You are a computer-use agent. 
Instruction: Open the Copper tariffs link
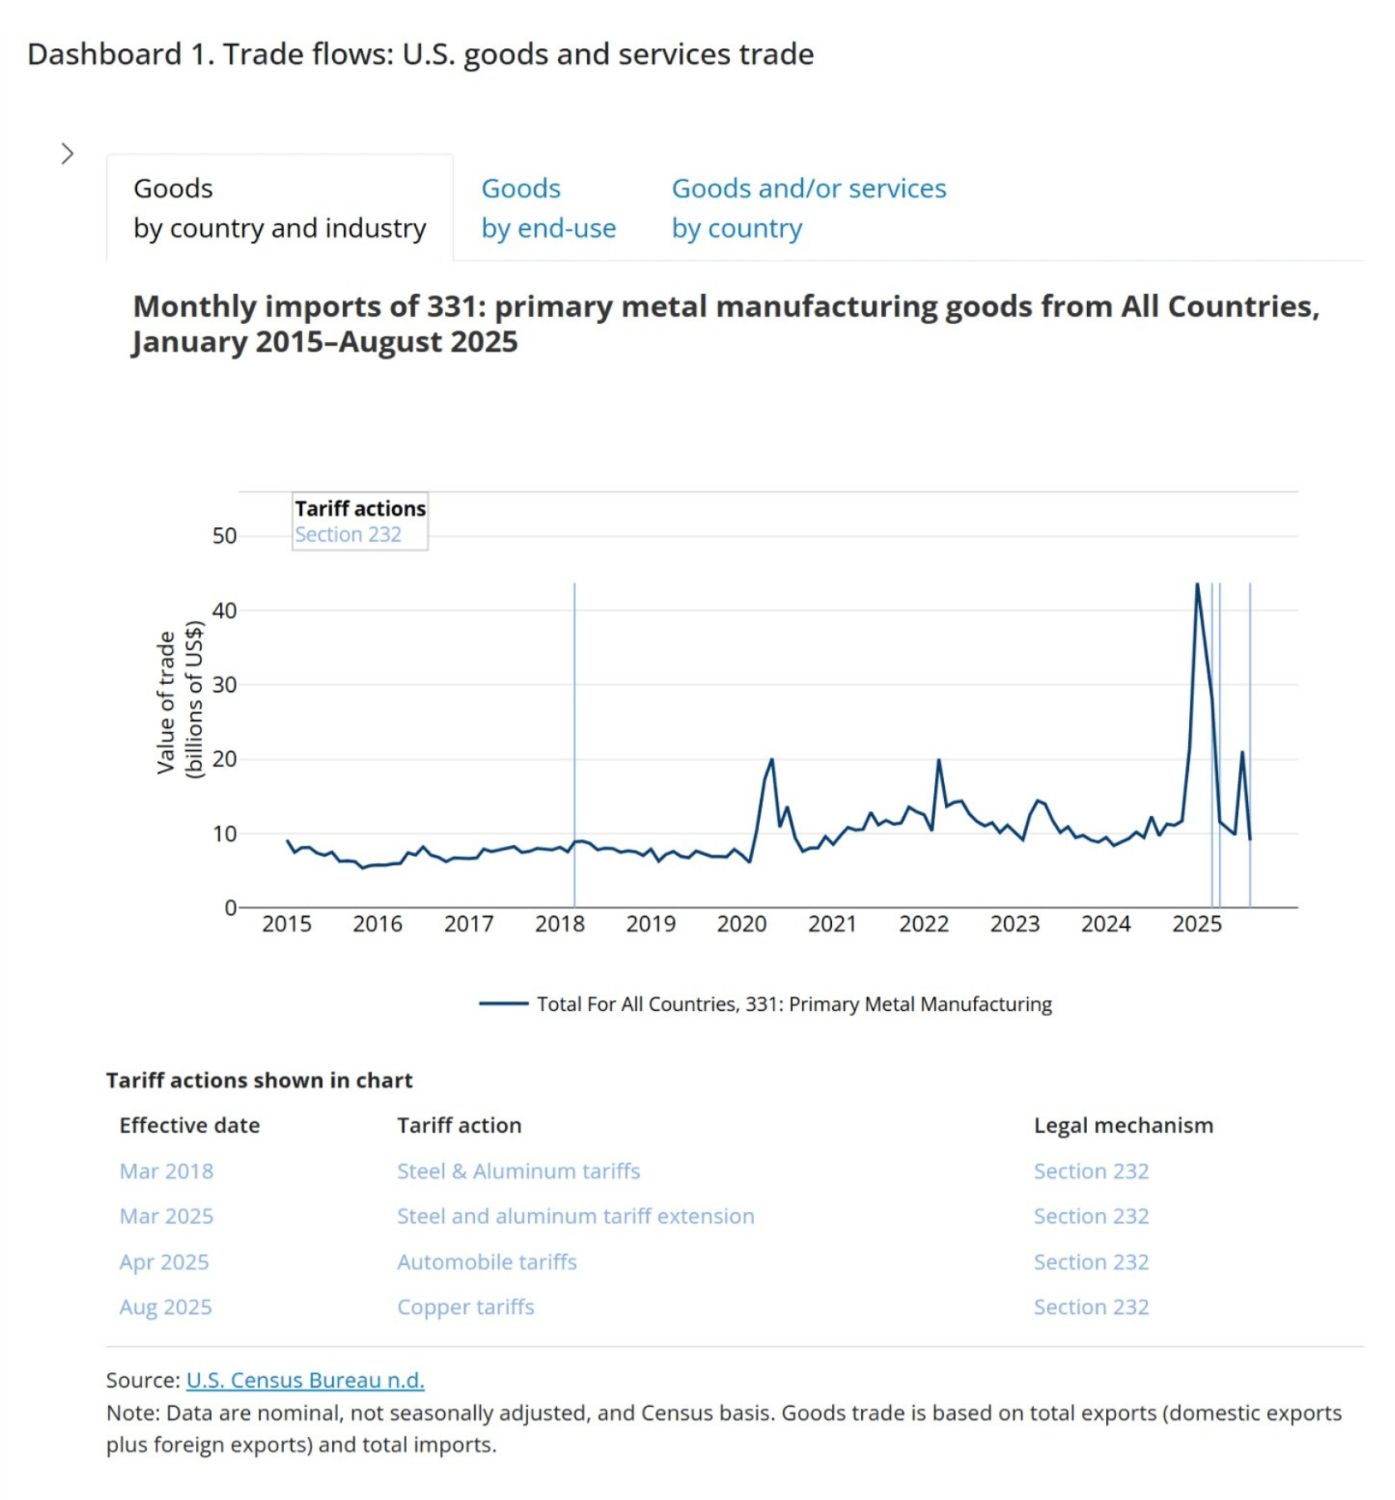coord(465,1307)
